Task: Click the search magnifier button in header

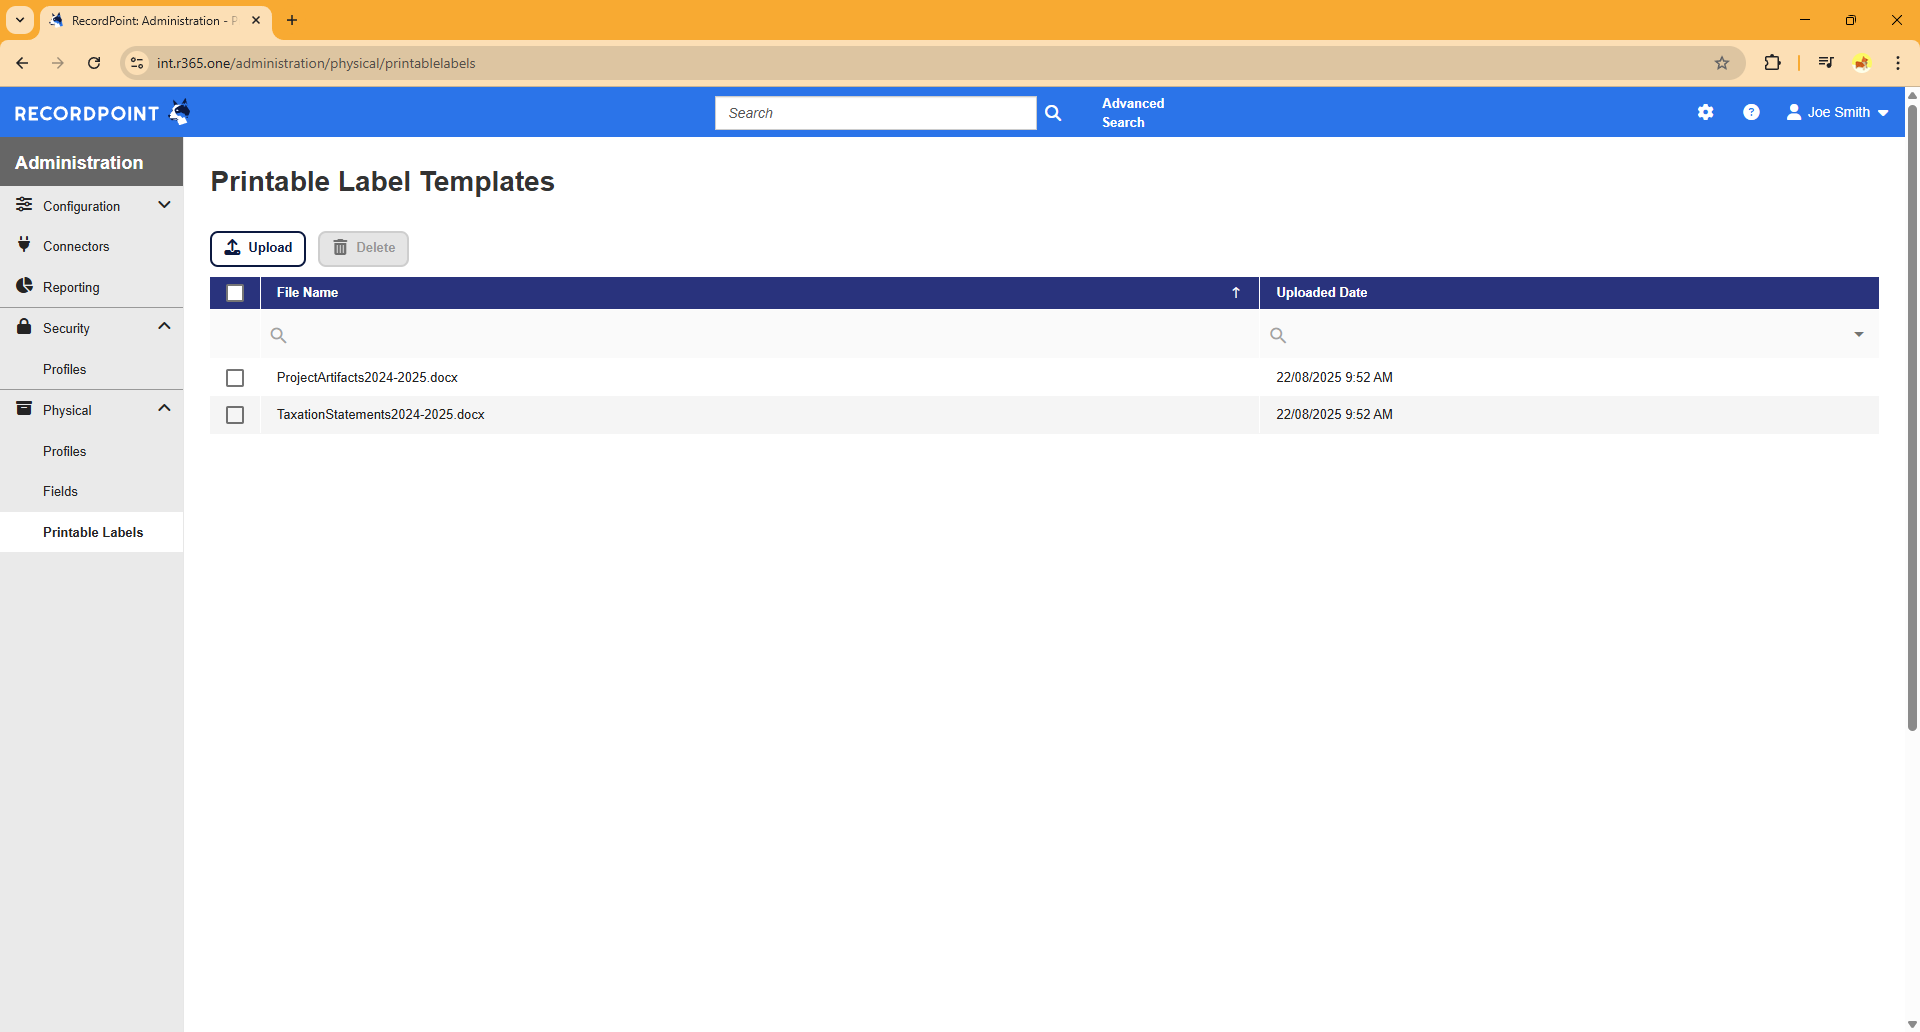Action: (1053, 113)
